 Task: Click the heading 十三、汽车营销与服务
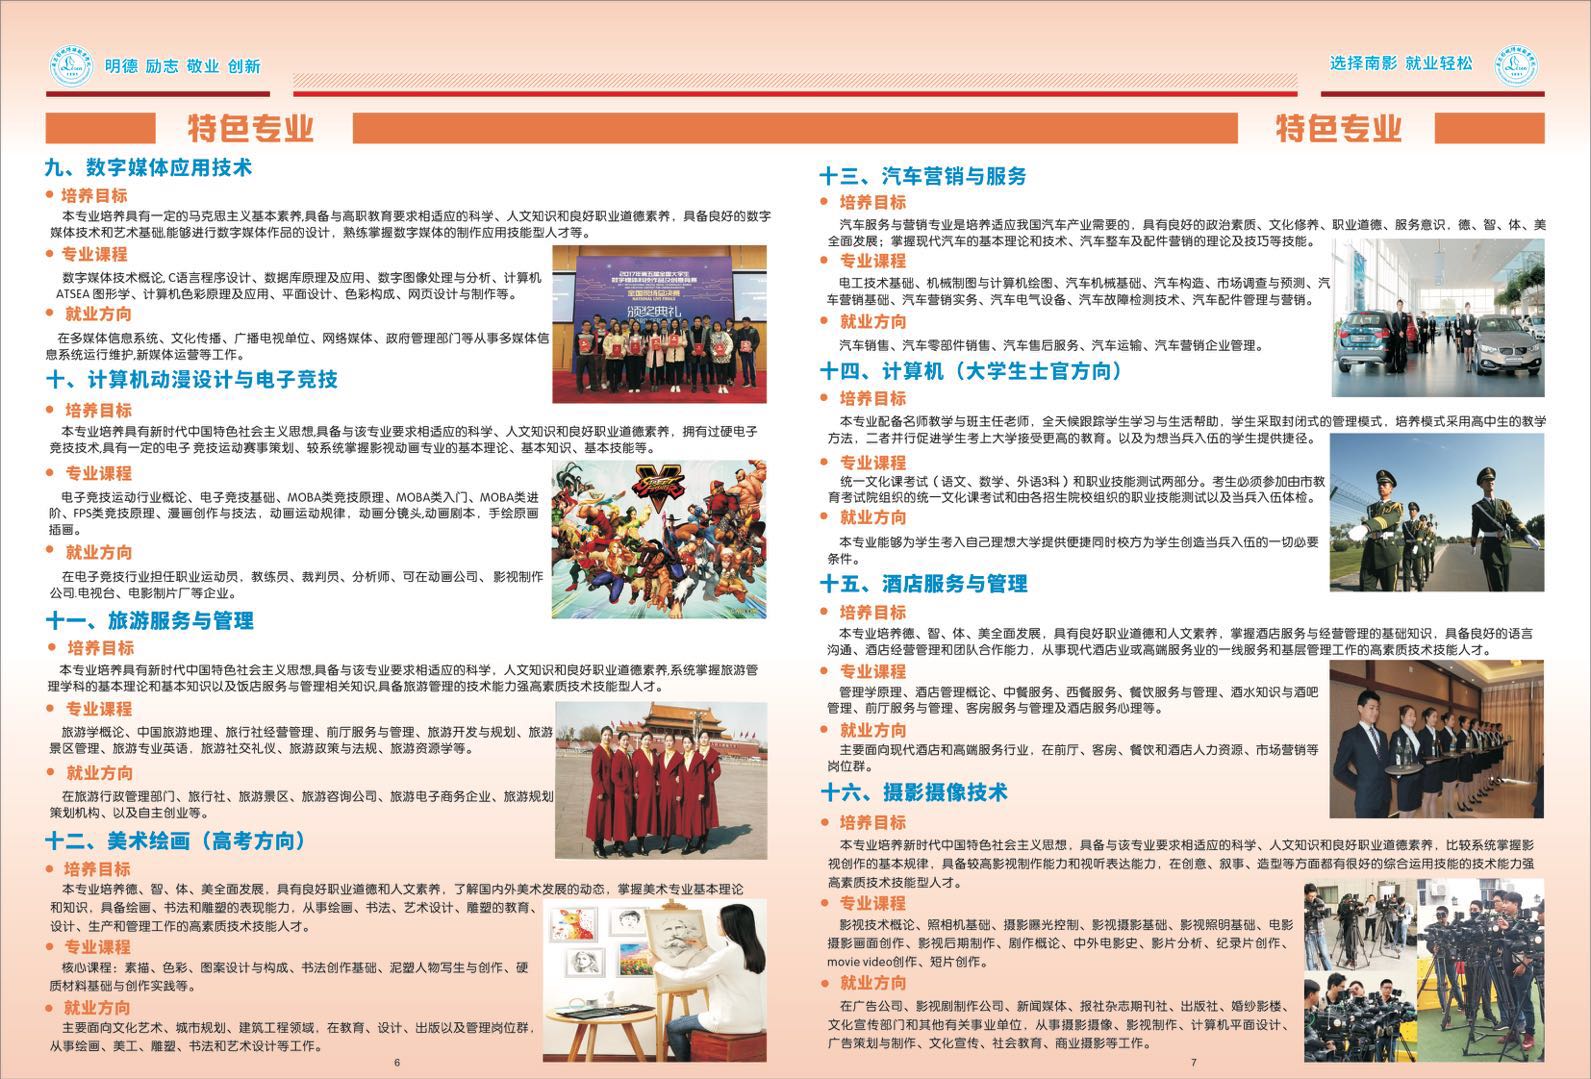click(923, 176)
